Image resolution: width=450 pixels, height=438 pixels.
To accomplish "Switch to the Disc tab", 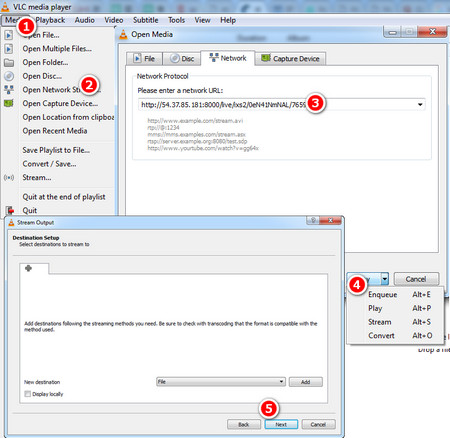I will click(182, 59).
